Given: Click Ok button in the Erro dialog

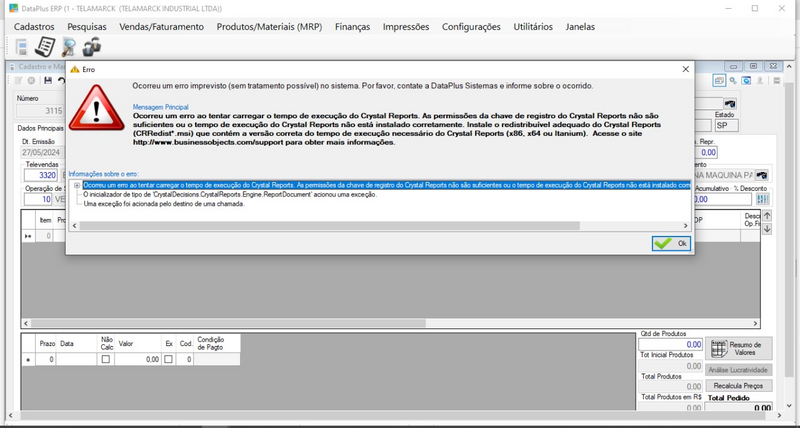Looking at the screenshot, I should [x=671, y=243].
